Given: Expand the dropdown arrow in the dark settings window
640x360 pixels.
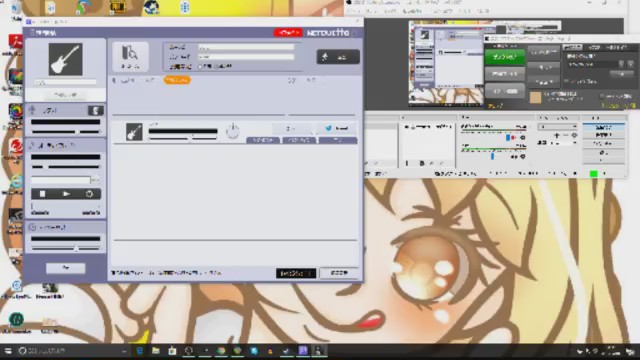Looking at the screenshot, I should point(621,64).
